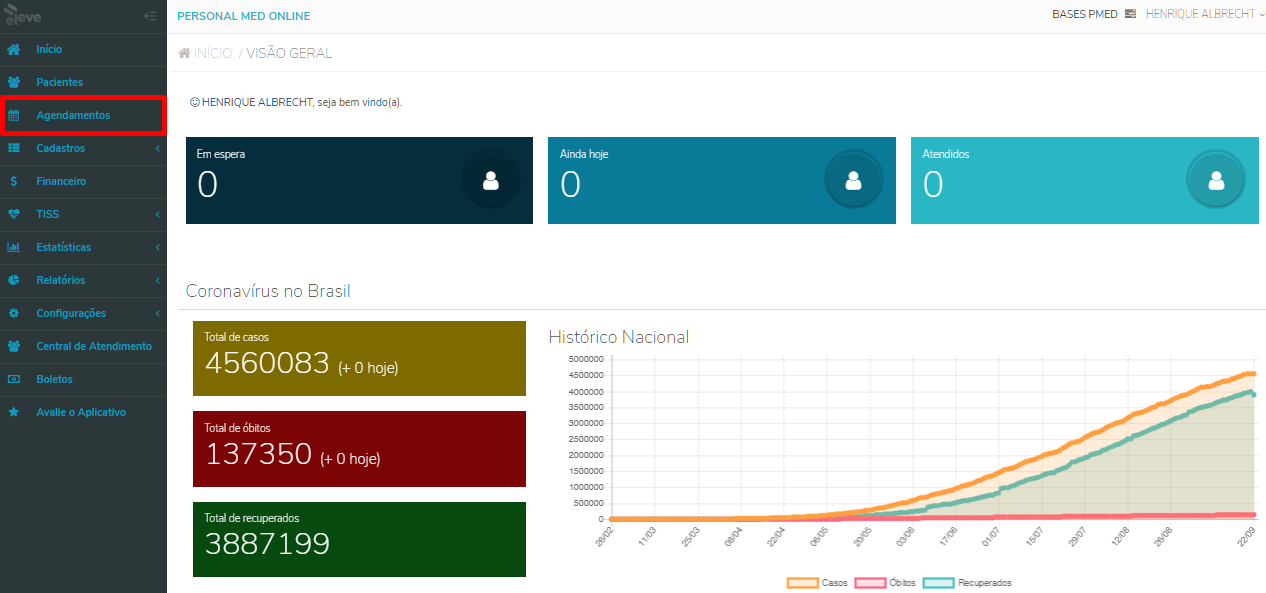Click the BASES PMED label
The image size is (1266, 593).
pos(1085,15)
